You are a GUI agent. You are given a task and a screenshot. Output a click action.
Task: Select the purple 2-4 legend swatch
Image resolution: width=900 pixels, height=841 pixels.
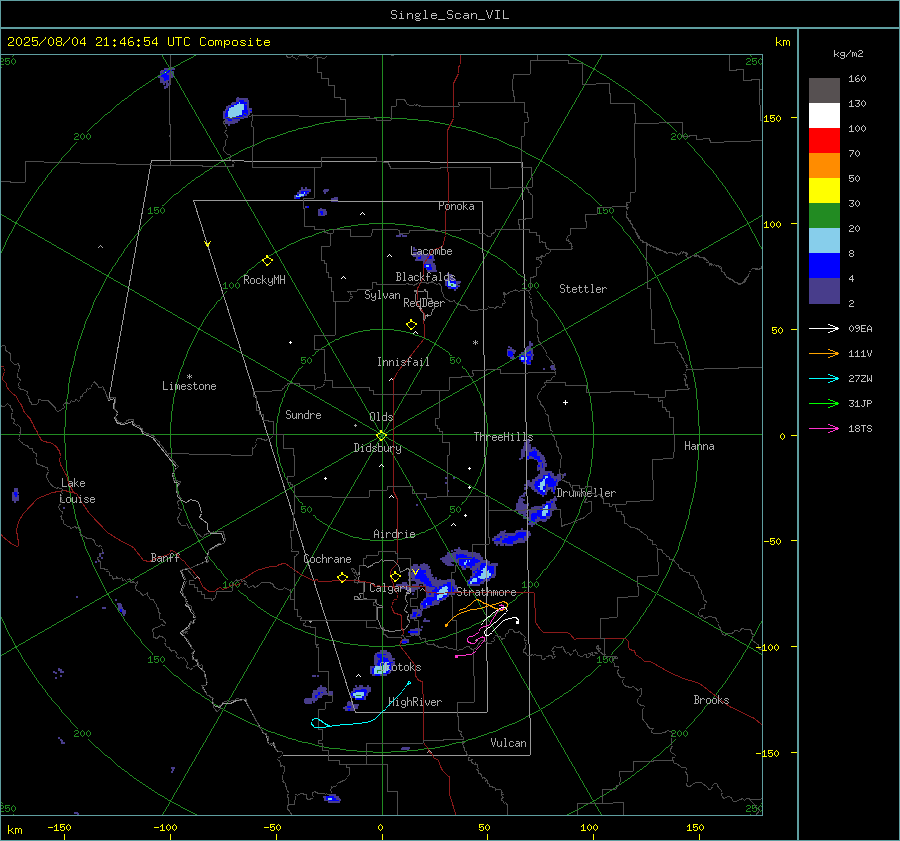pyautogui.click(x=824, y=290)
